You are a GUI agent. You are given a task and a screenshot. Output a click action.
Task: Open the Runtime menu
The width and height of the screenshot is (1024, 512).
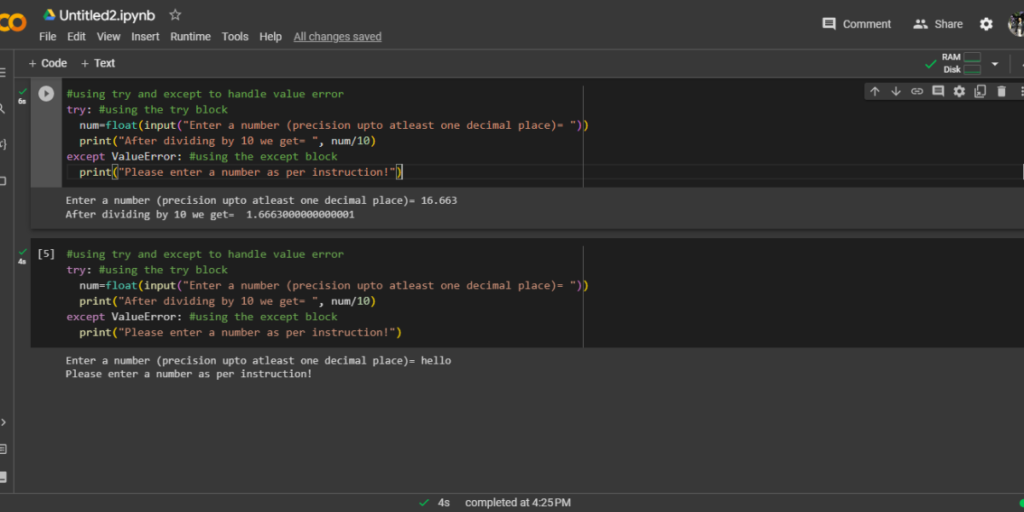coord(191,37)
